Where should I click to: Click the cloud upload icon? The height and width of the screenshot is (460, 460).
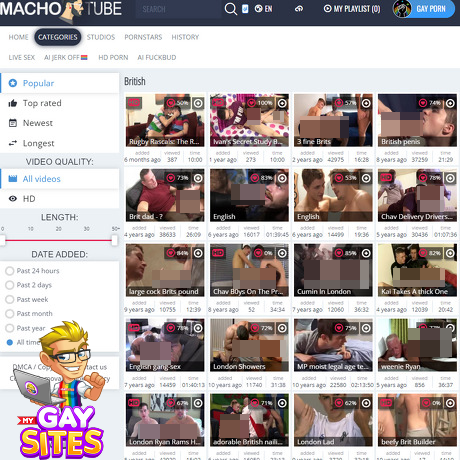[299, 9]
